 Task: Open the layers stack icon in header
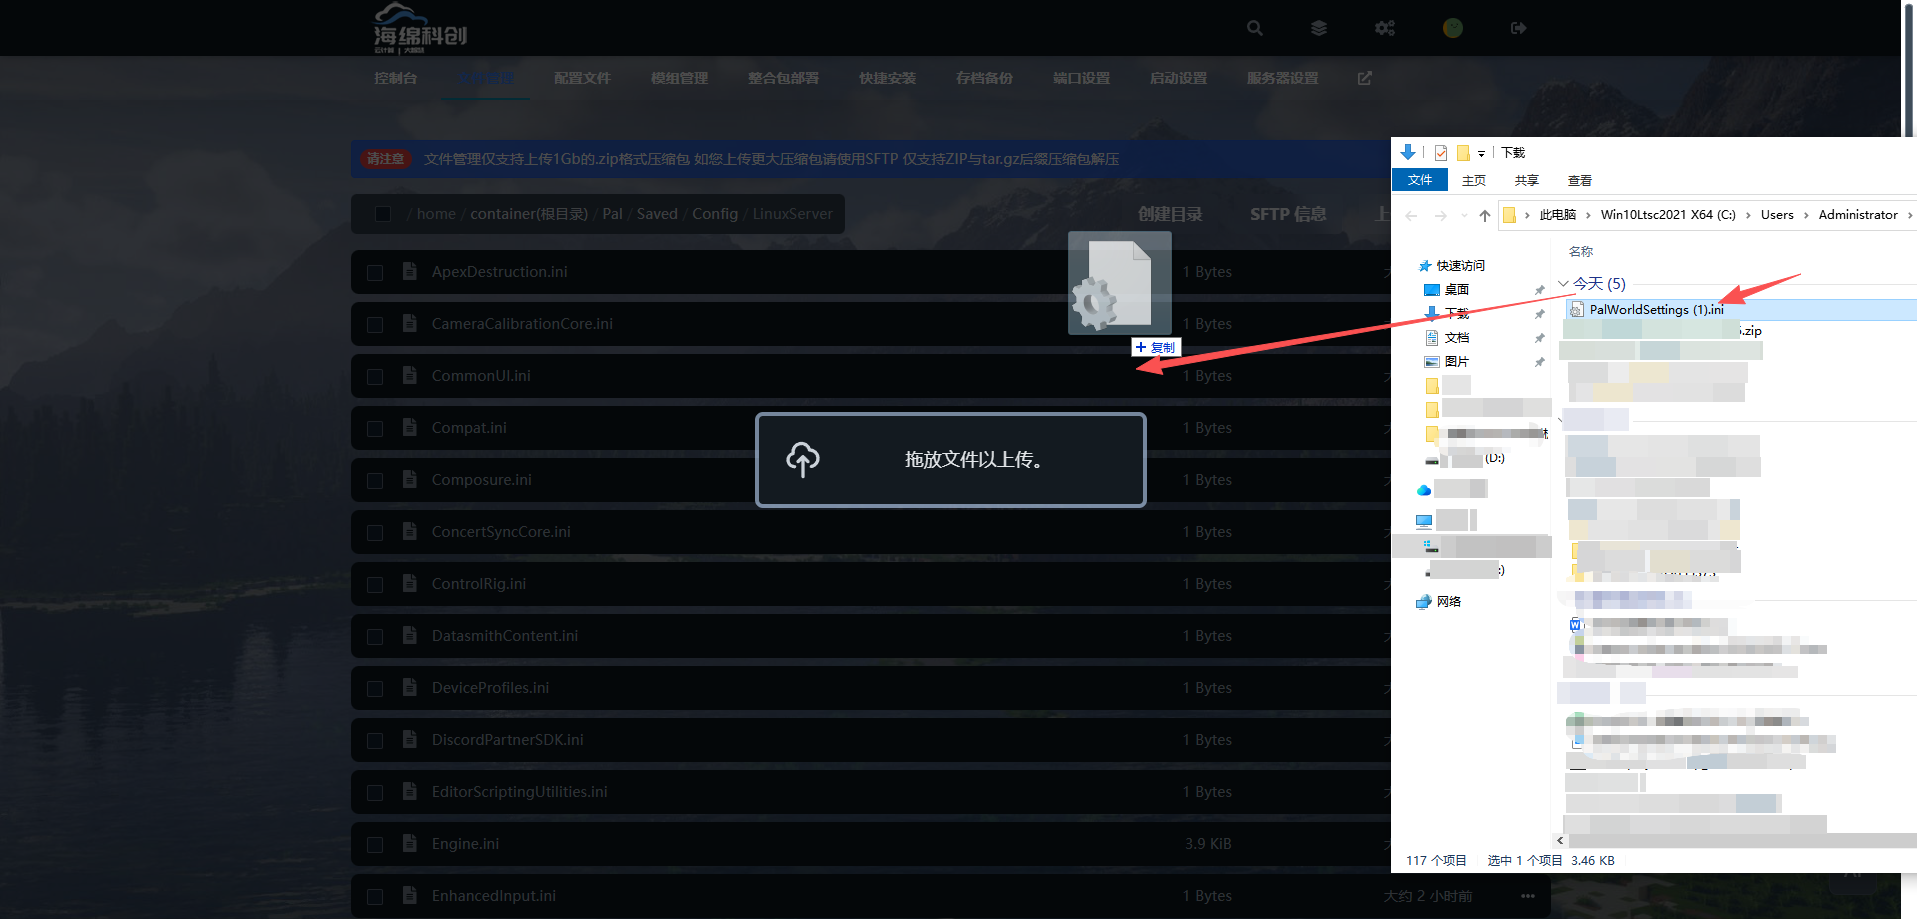pyautogui.click(x=1319, y=28)
